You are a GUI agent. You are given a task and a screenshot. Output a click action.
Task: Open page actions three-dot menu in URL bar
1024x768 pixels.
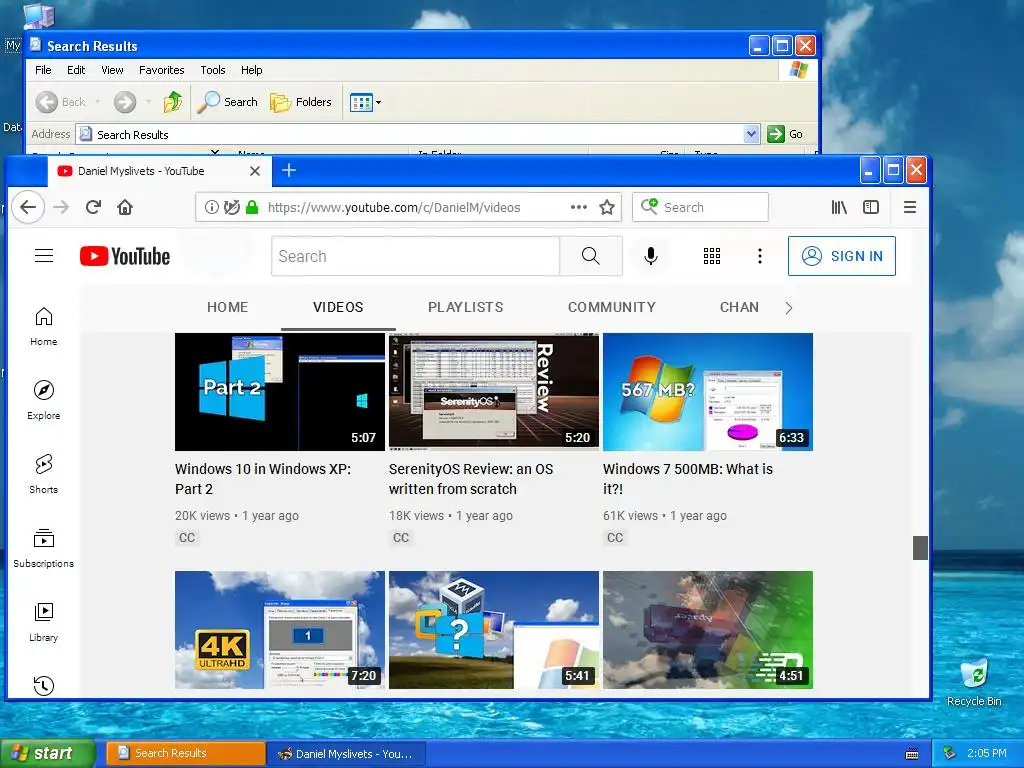[x=579, y=207]
